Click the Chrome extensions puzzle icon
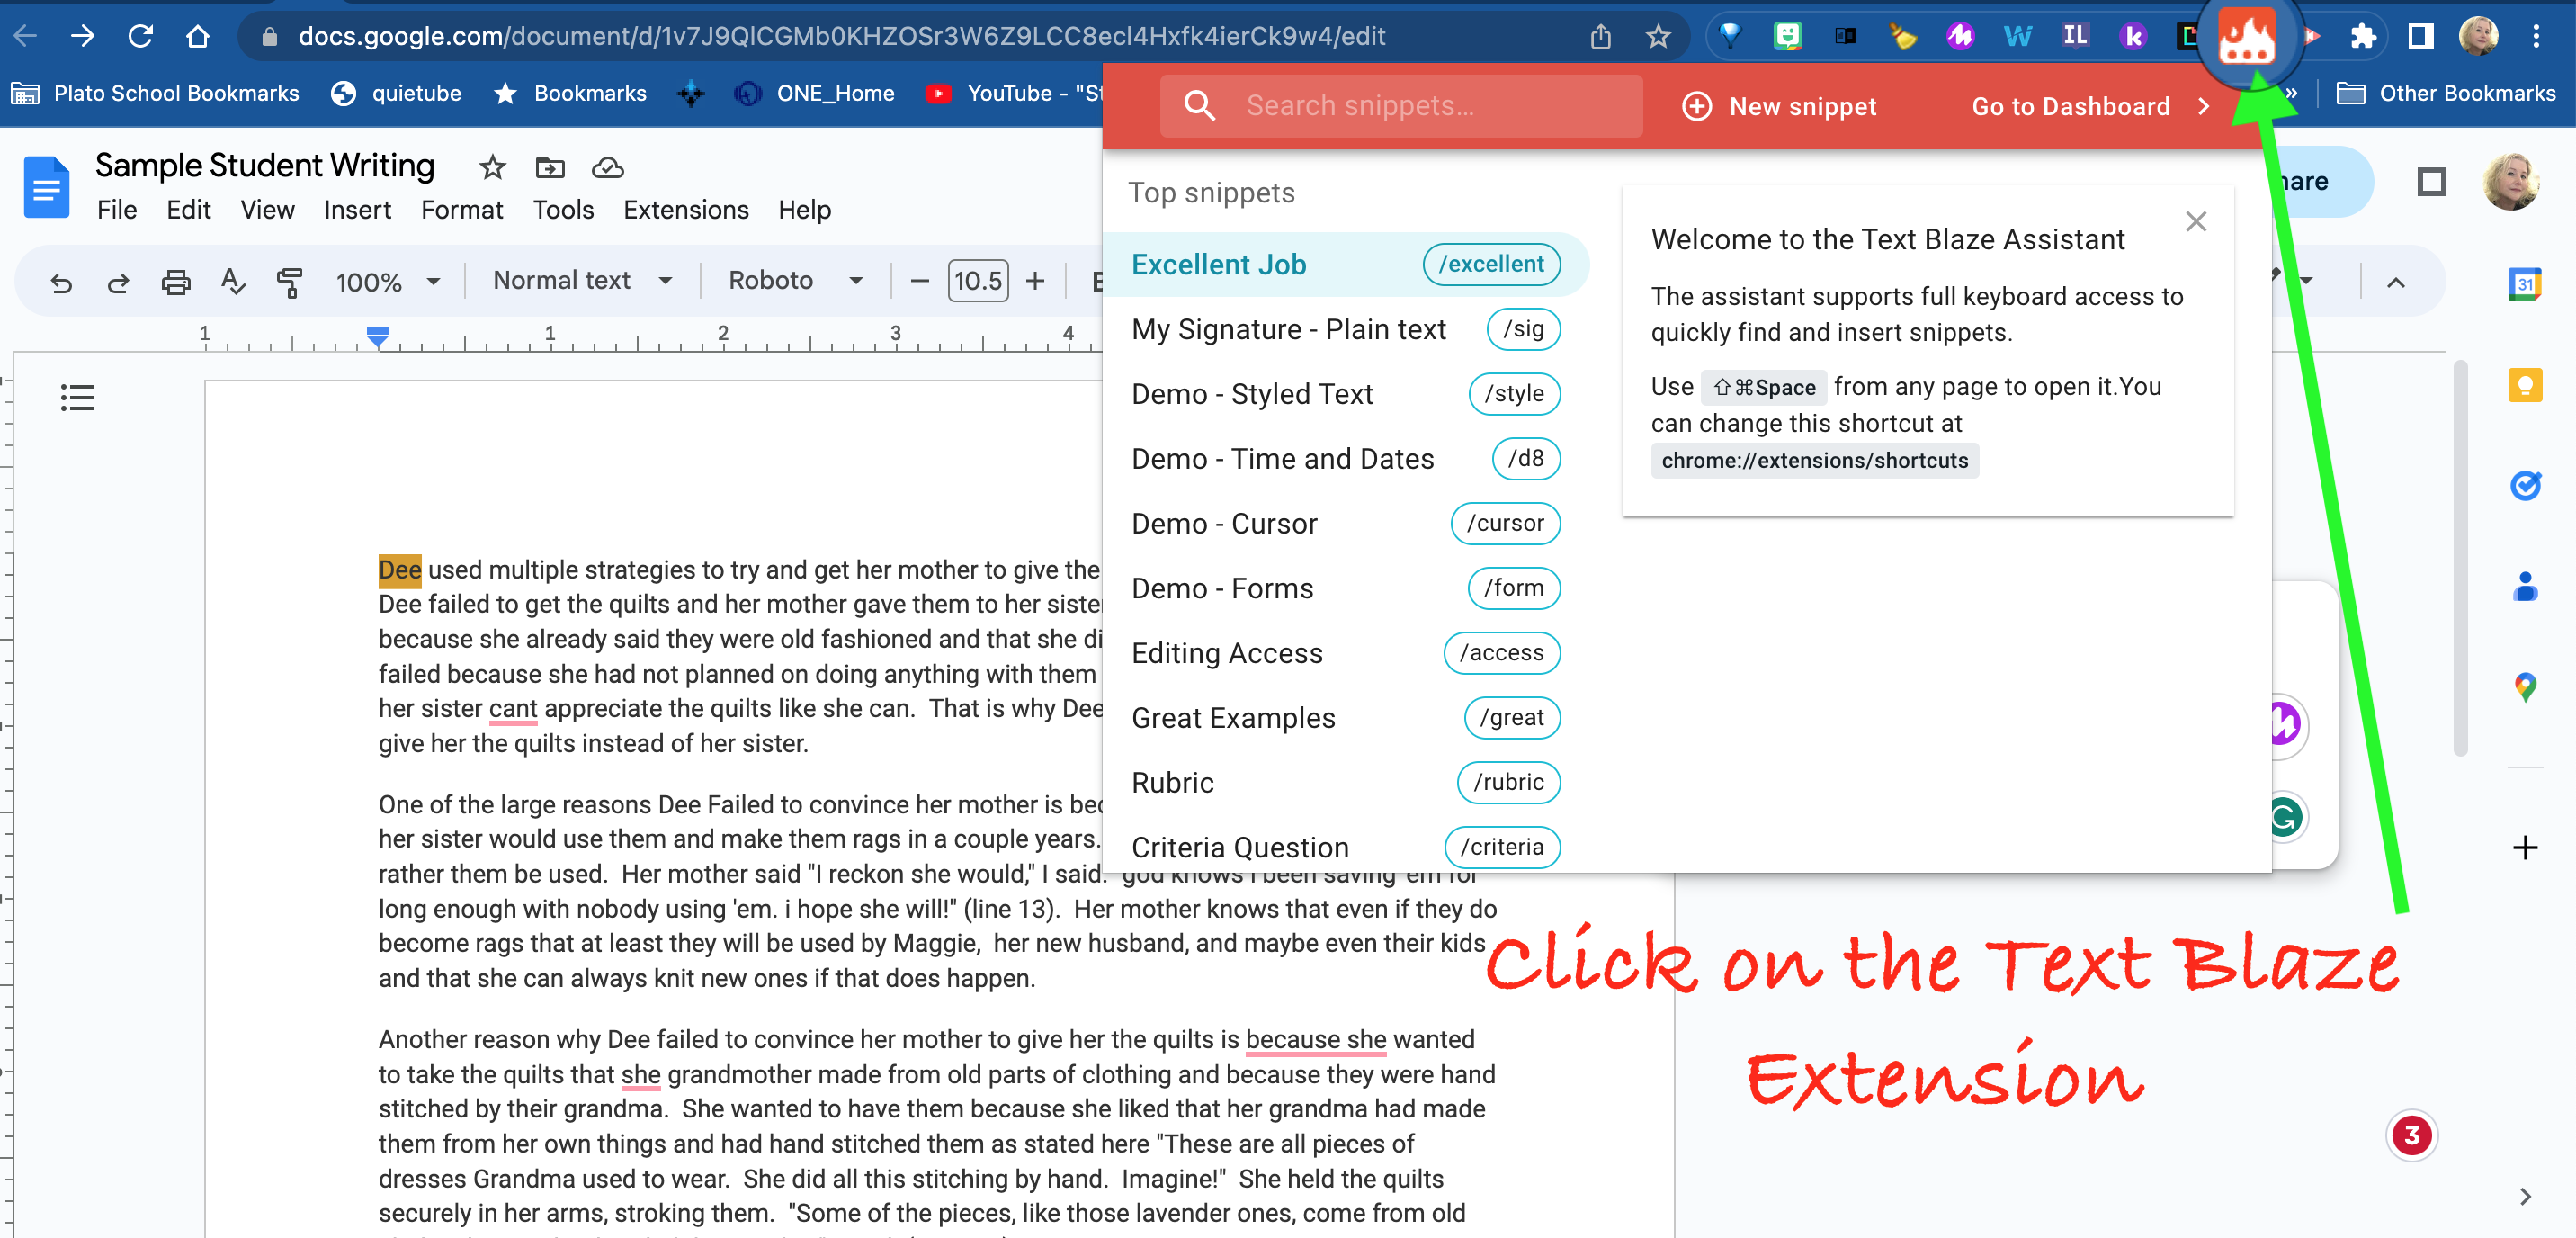The image size is (2576, 1238). 2363,37
